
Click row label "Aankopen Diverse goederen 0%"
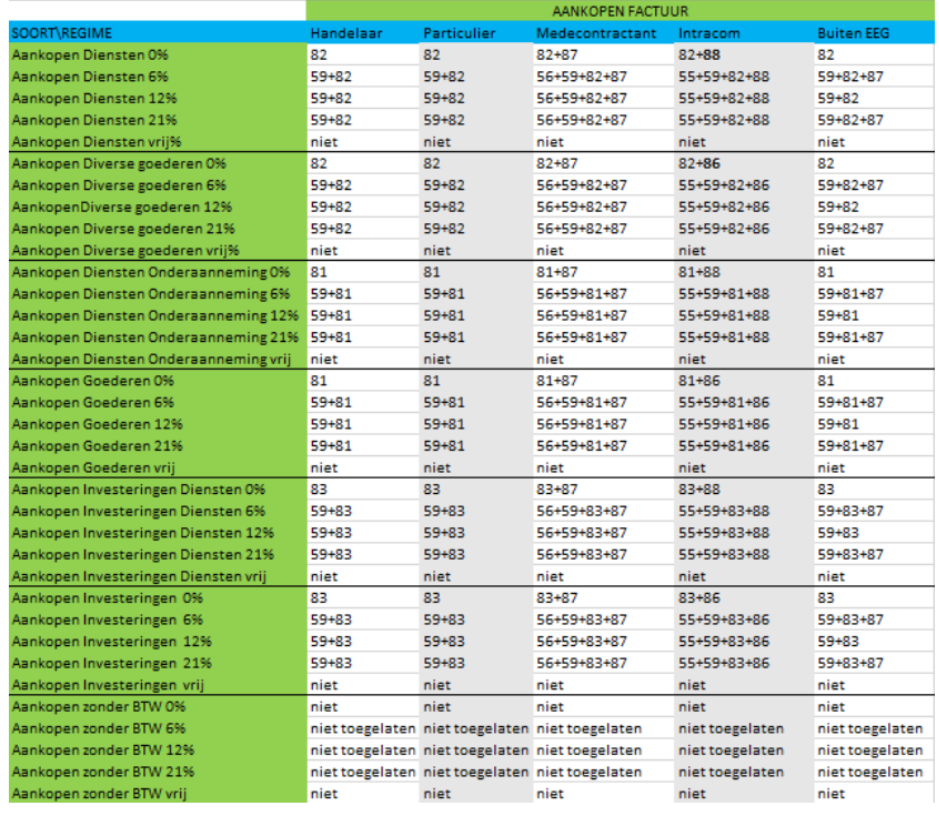[x=119, y=163]
